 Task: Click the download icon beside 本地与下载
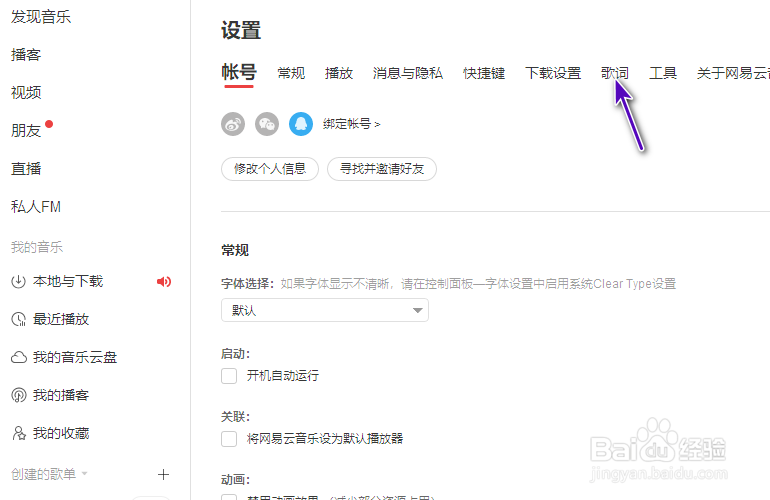click(x=18, y=281)
